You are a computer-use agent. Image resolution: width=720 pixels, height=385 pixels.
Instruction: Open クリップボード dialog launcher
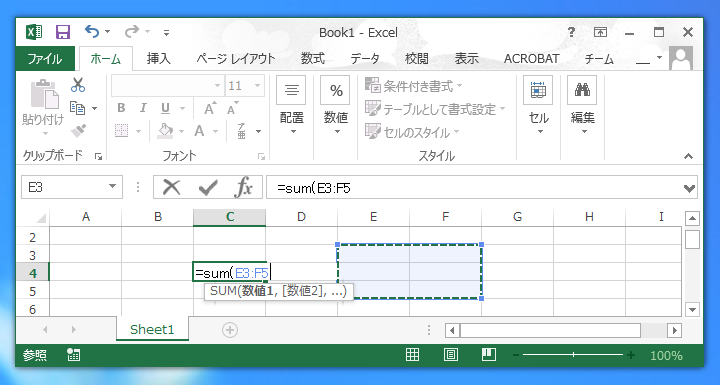click(98, 157)
